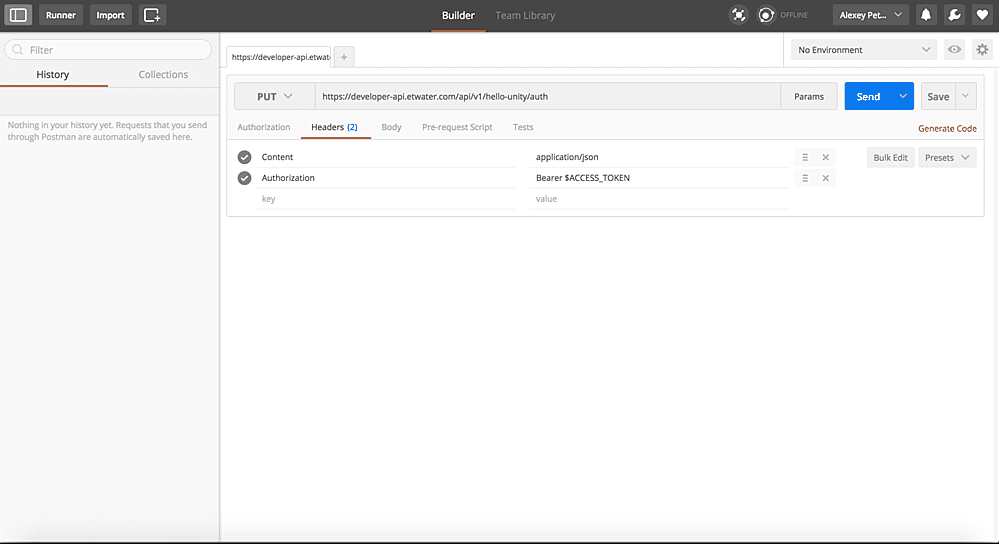Uncheck the Authorization header checkbox

[x=244, y=178]
